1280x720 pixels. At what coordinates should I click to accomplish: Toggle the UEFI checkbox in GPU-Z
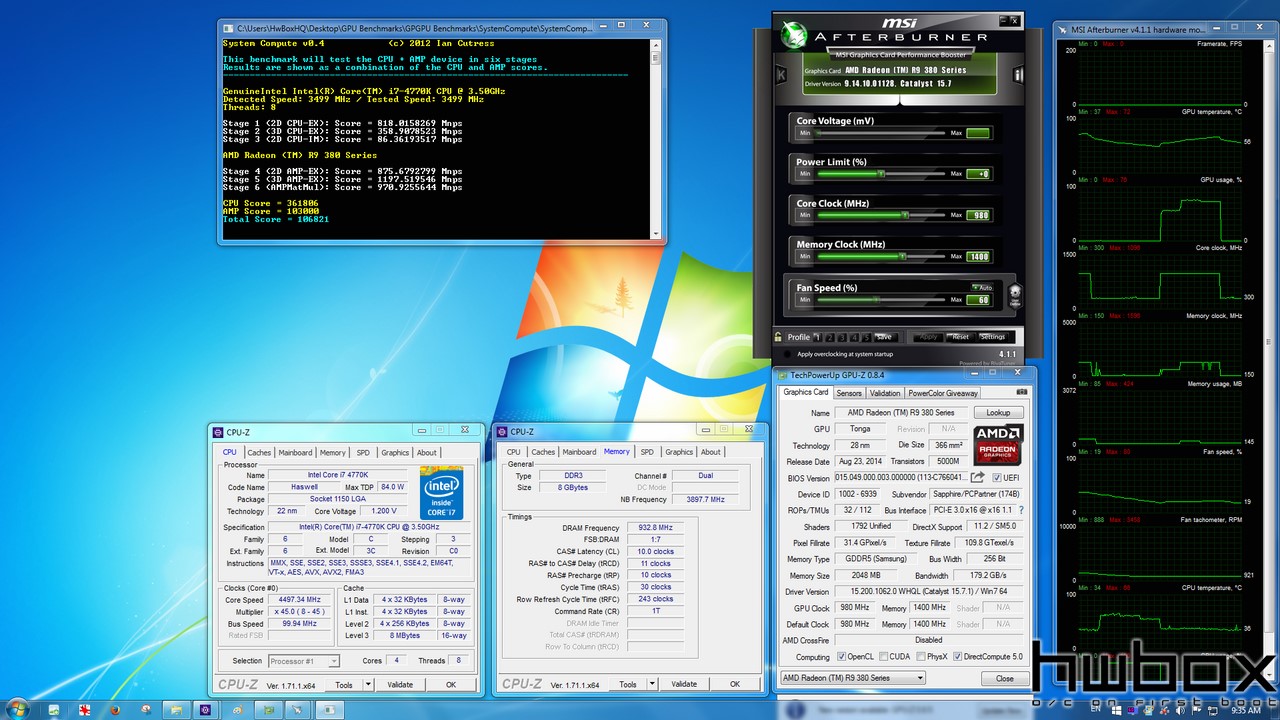coord(997,478)
